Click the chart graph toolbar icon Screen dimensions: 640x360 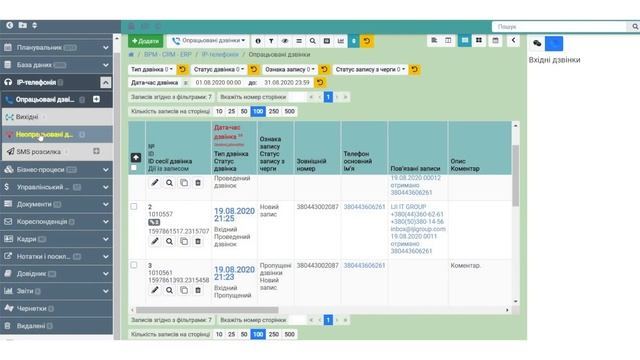(340, 41)
